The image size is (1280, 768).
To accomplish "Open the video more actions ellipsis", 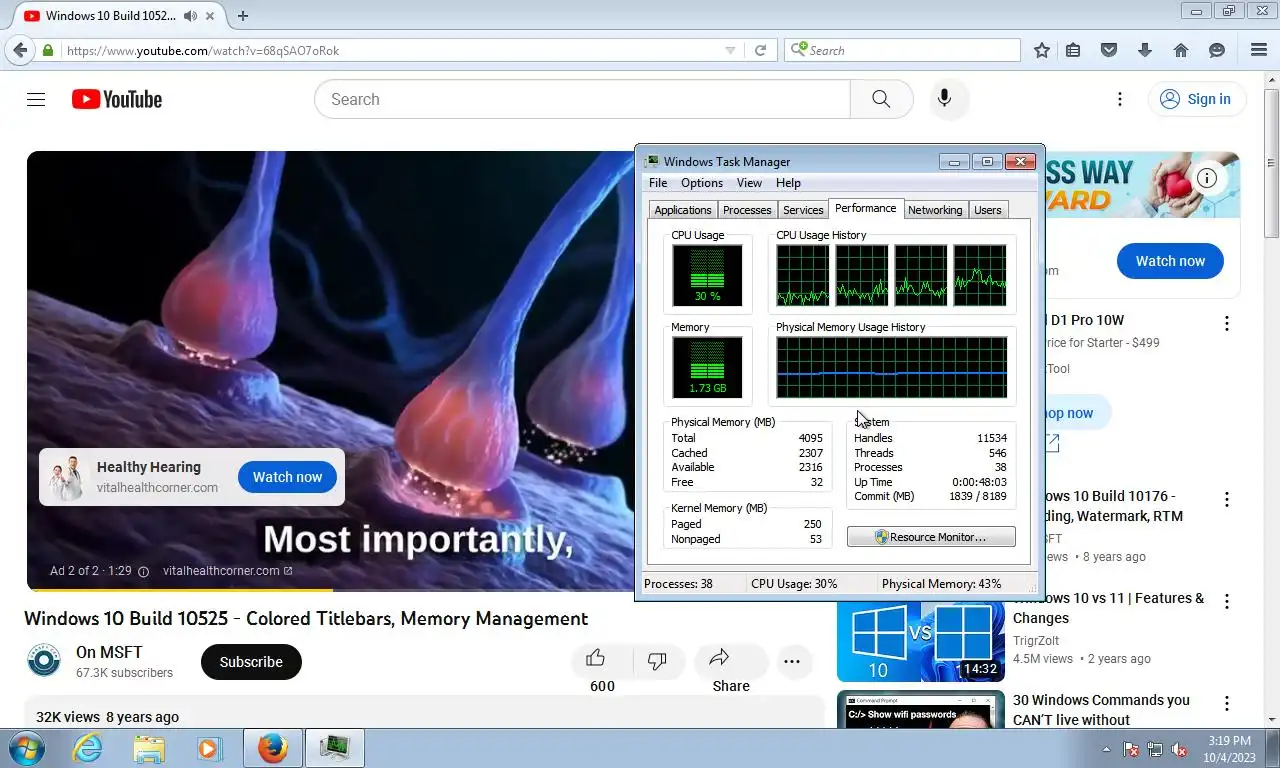I will pyautogui.click(x=792, y=661).
